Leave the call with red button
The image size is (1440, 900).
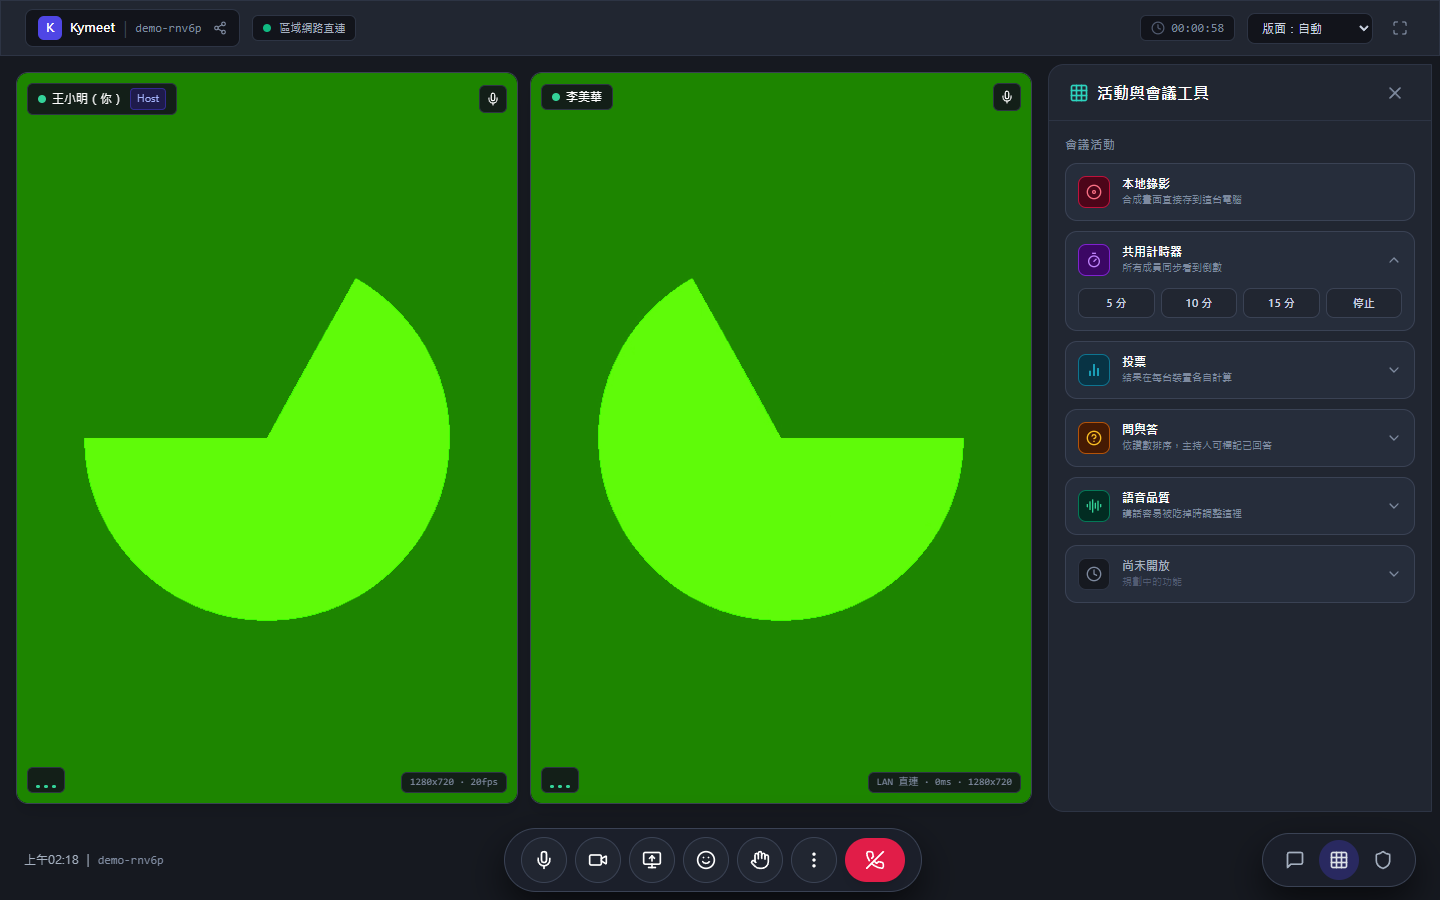point(875,860)
